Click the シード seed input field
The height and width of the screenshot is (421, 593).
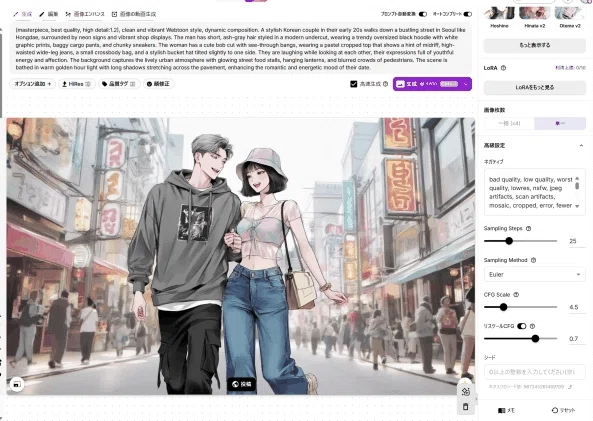tap(535, 372)
